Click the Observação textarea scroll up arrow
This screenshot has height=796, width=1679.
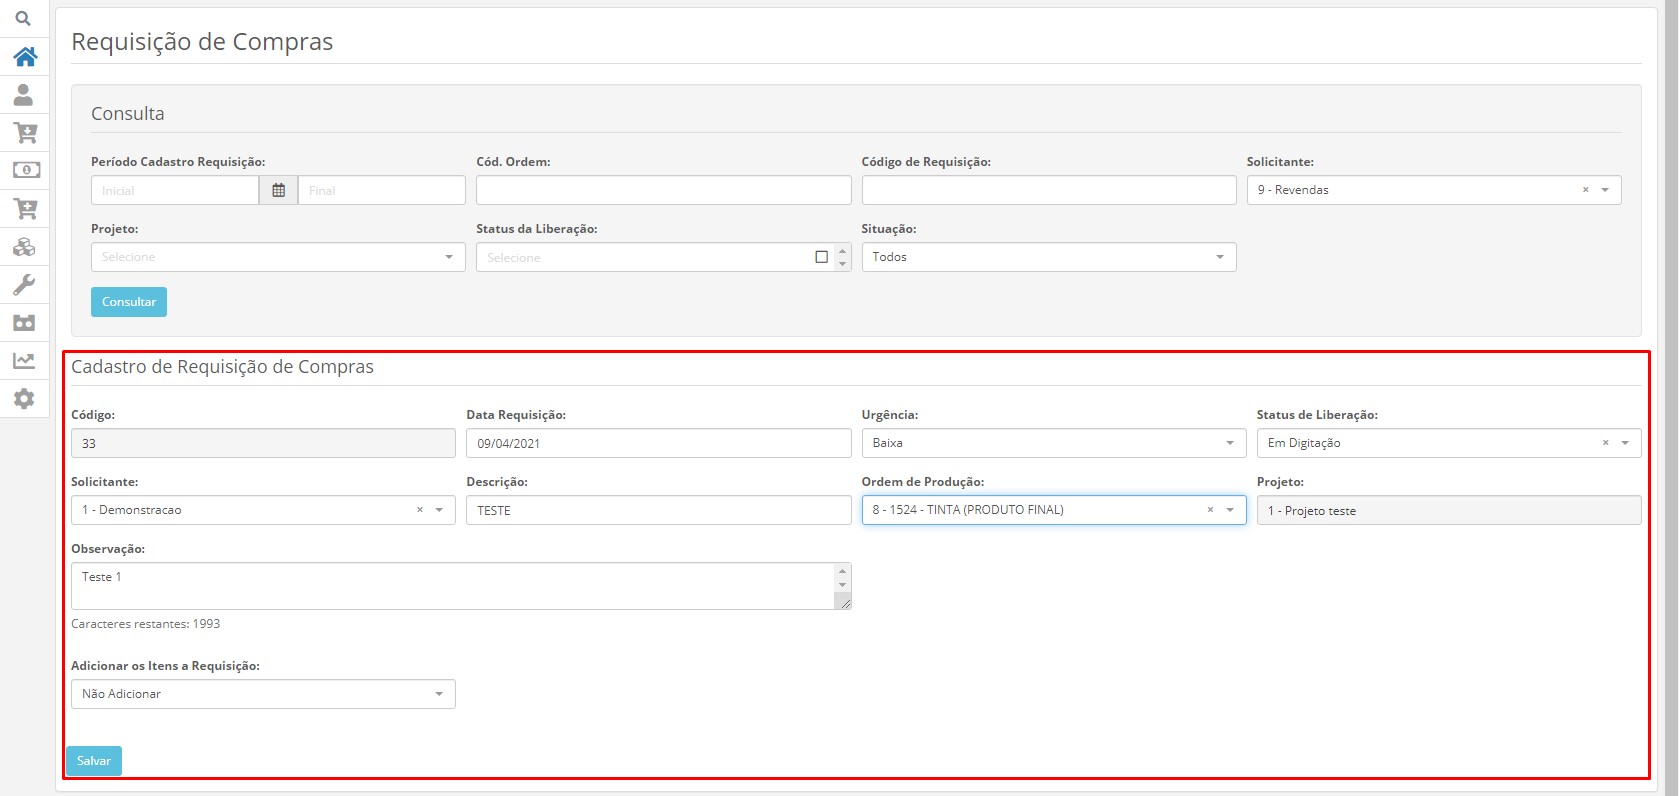[x=843, y=571]
